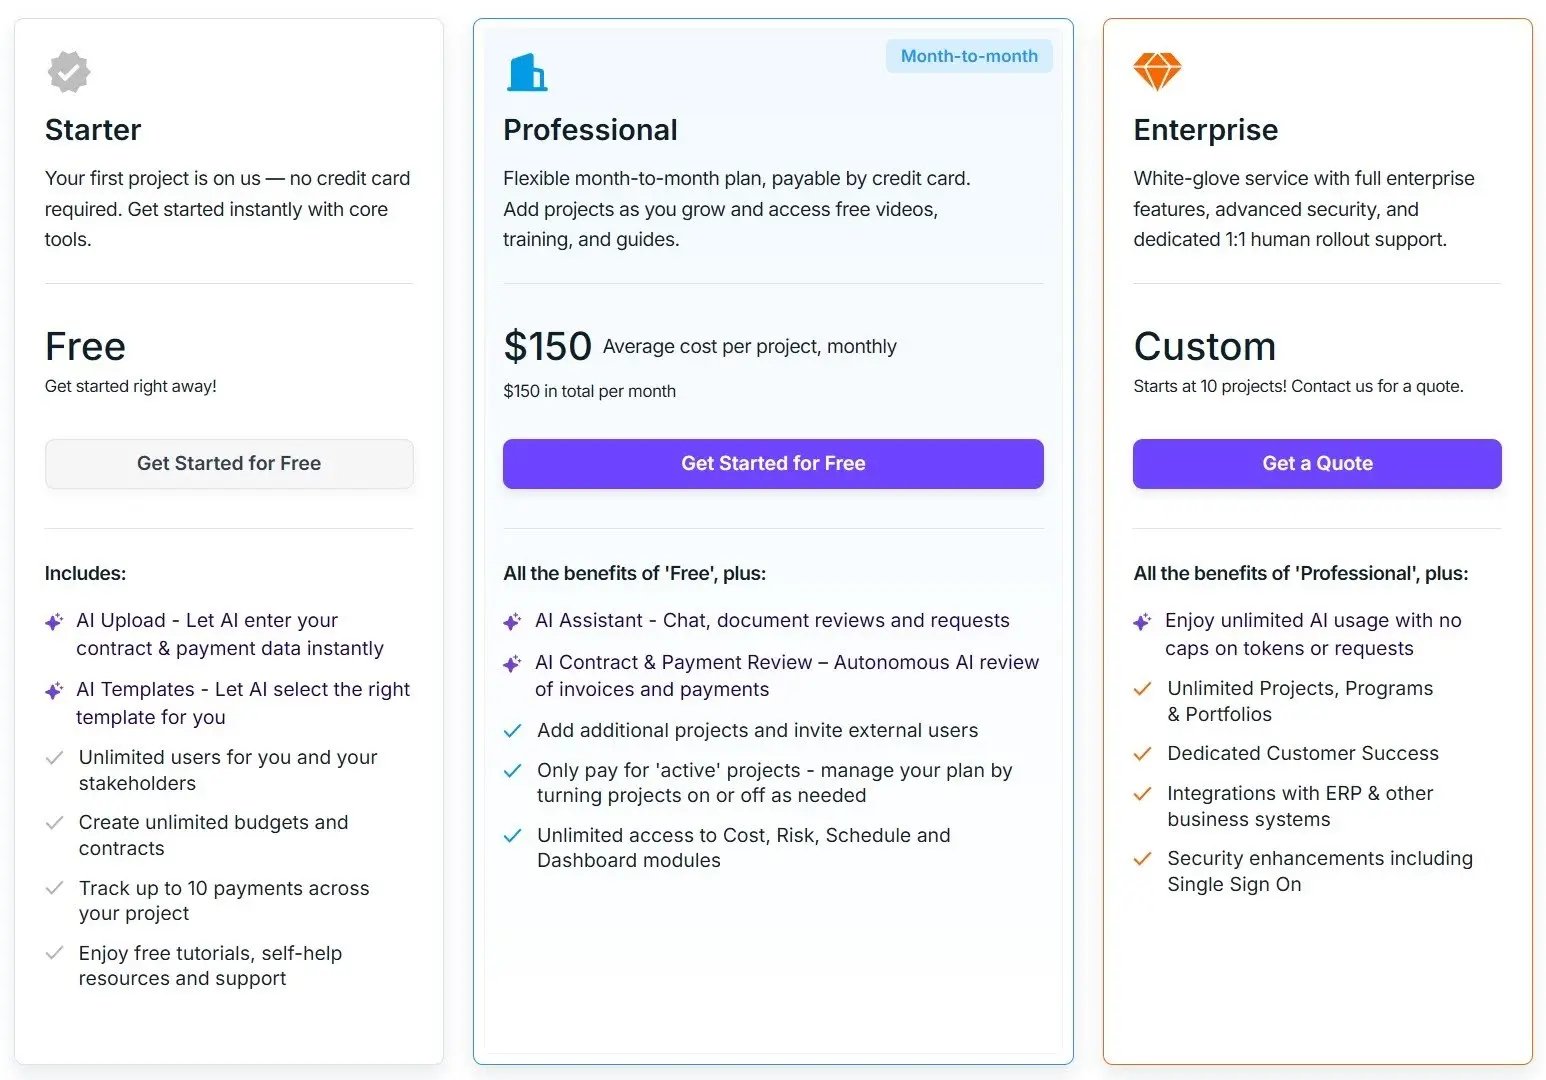The image size is (1546, 1080).
Task: Click the Starter plan badge checkmark icon
Action: click(69, 72)
